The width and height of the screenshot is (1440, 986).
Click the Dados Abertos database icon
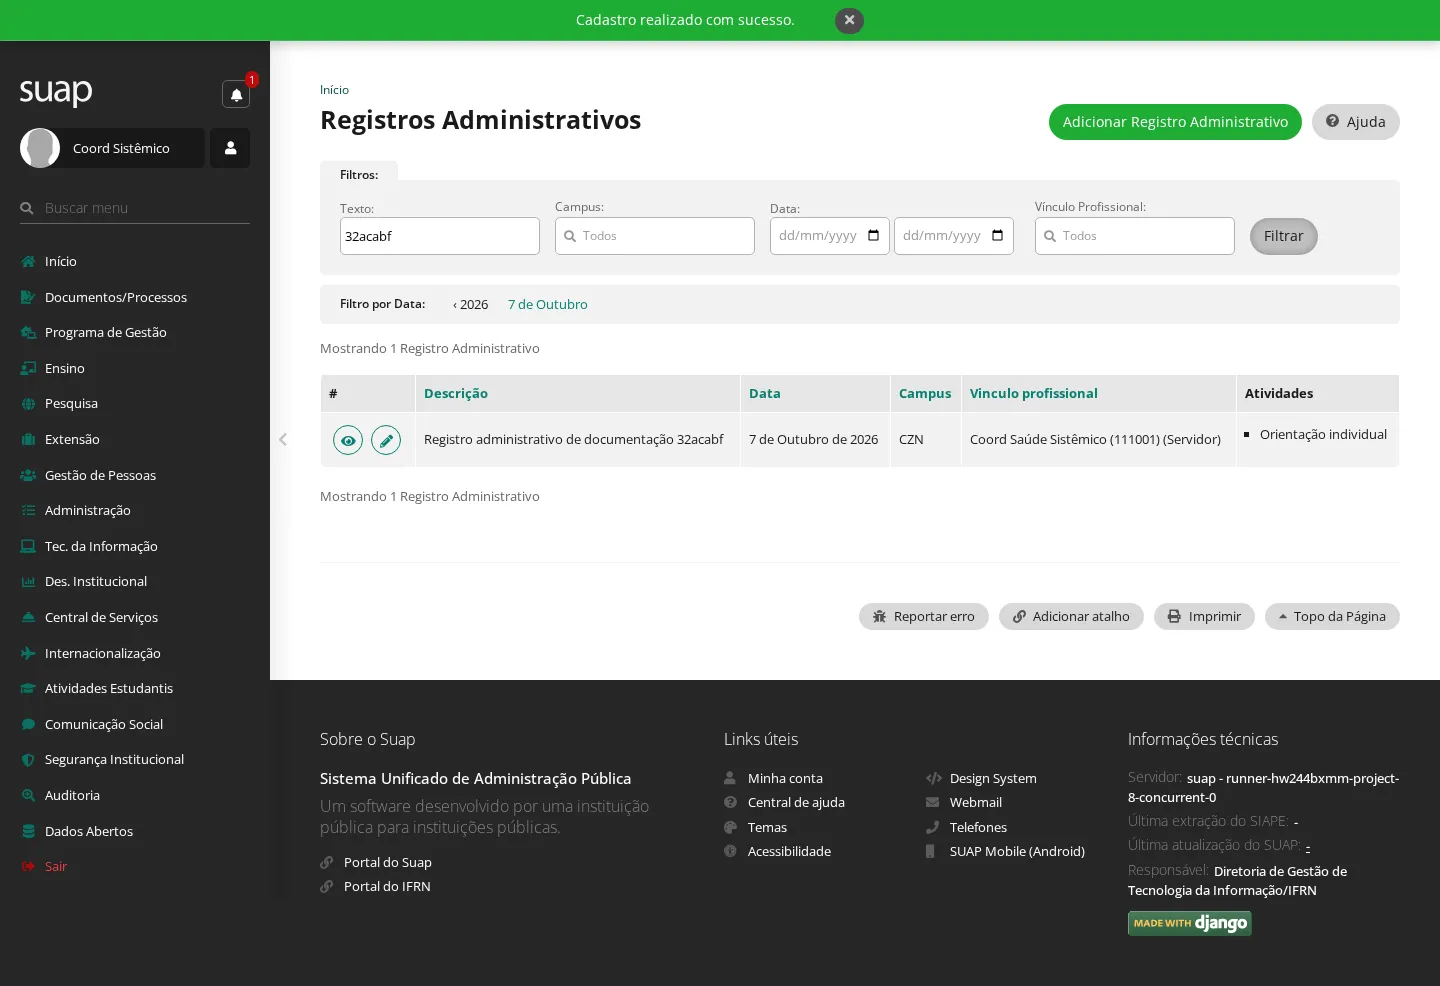pos(28,831)
